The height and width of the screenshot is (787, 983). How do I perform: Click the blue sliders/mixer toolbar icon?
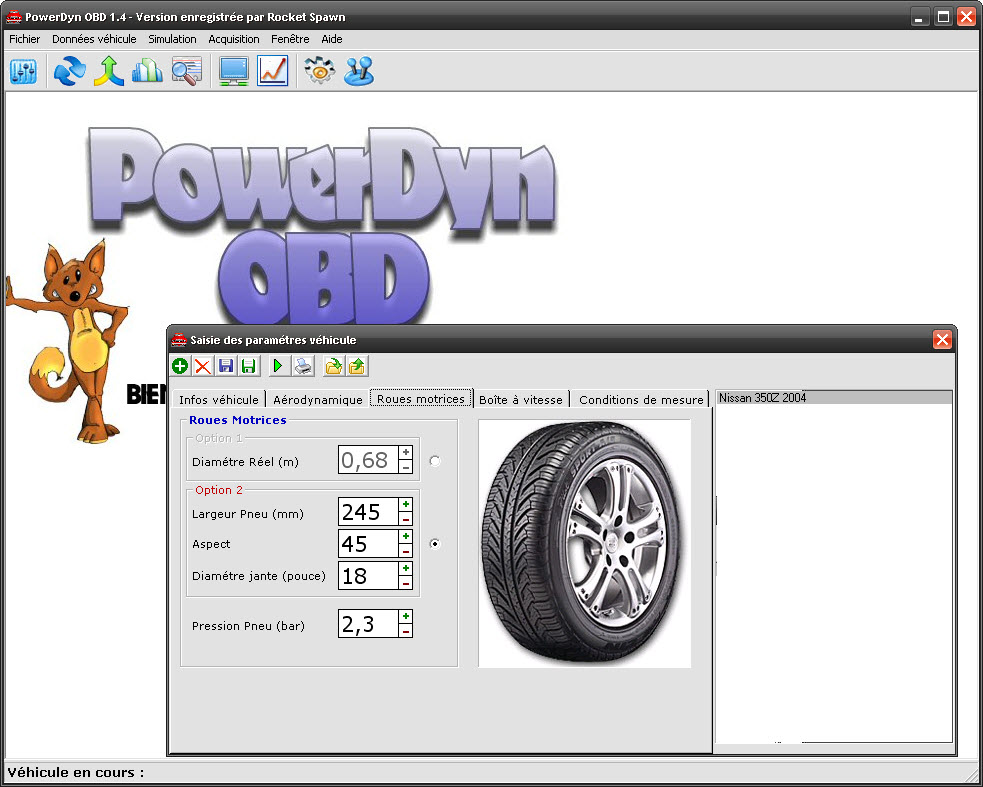(23, 71)
